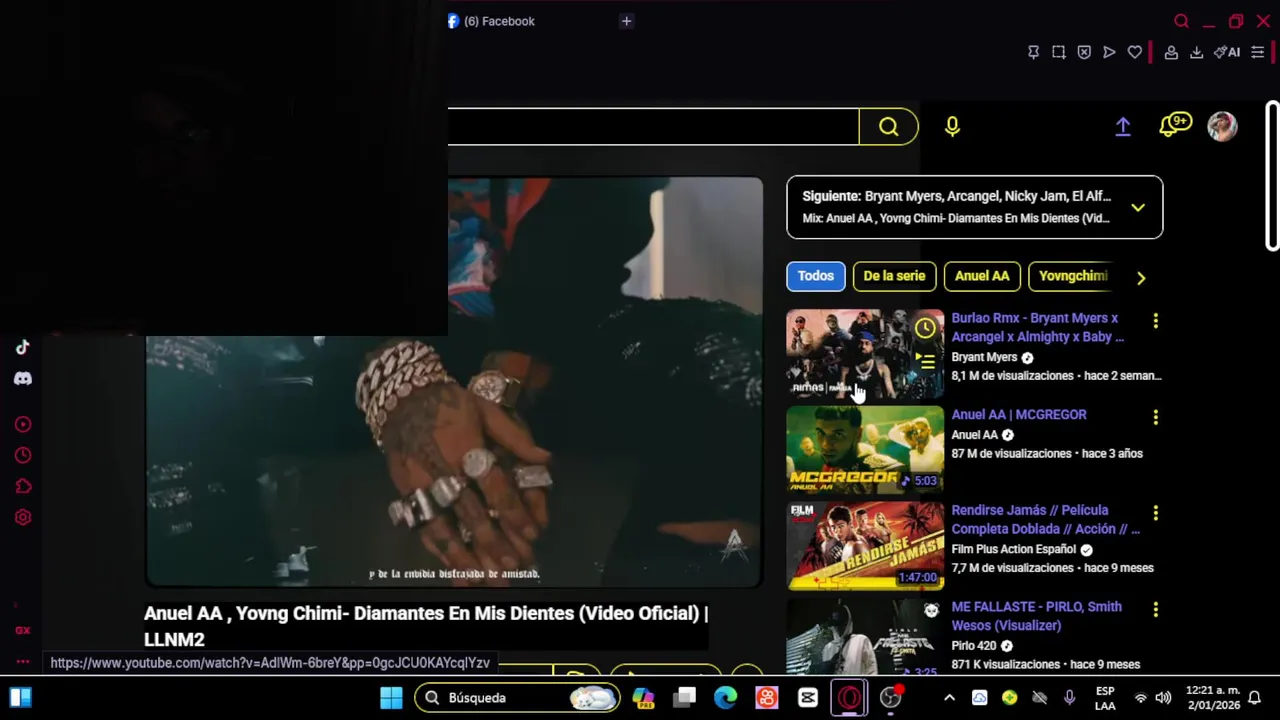Visit the Film Plus Action Español channel

click(x=1014, y=549)
